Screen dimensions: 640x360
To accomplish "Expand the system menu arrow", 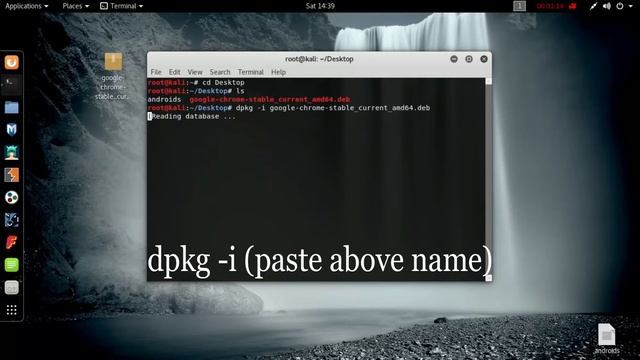I will point(631,6).
